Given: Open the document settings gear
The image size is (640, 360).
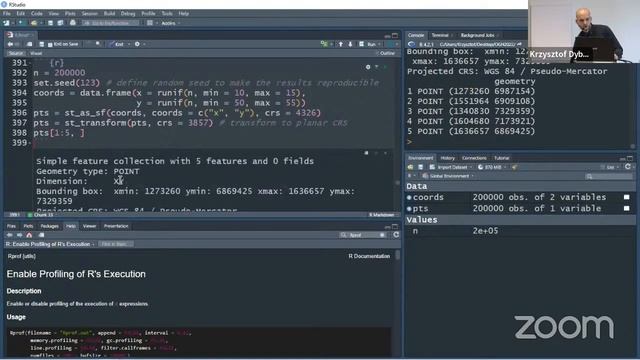Looking at the screenshot, I should 137,44.
